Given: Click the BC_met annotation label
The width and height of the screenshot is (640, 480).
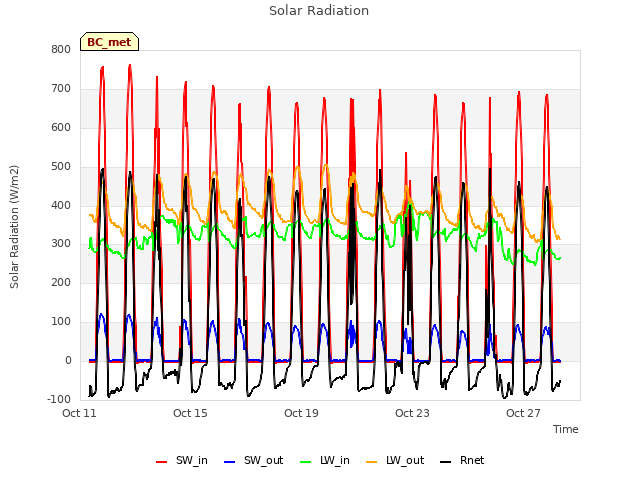Looking at the screenshot, I should 109,42.
